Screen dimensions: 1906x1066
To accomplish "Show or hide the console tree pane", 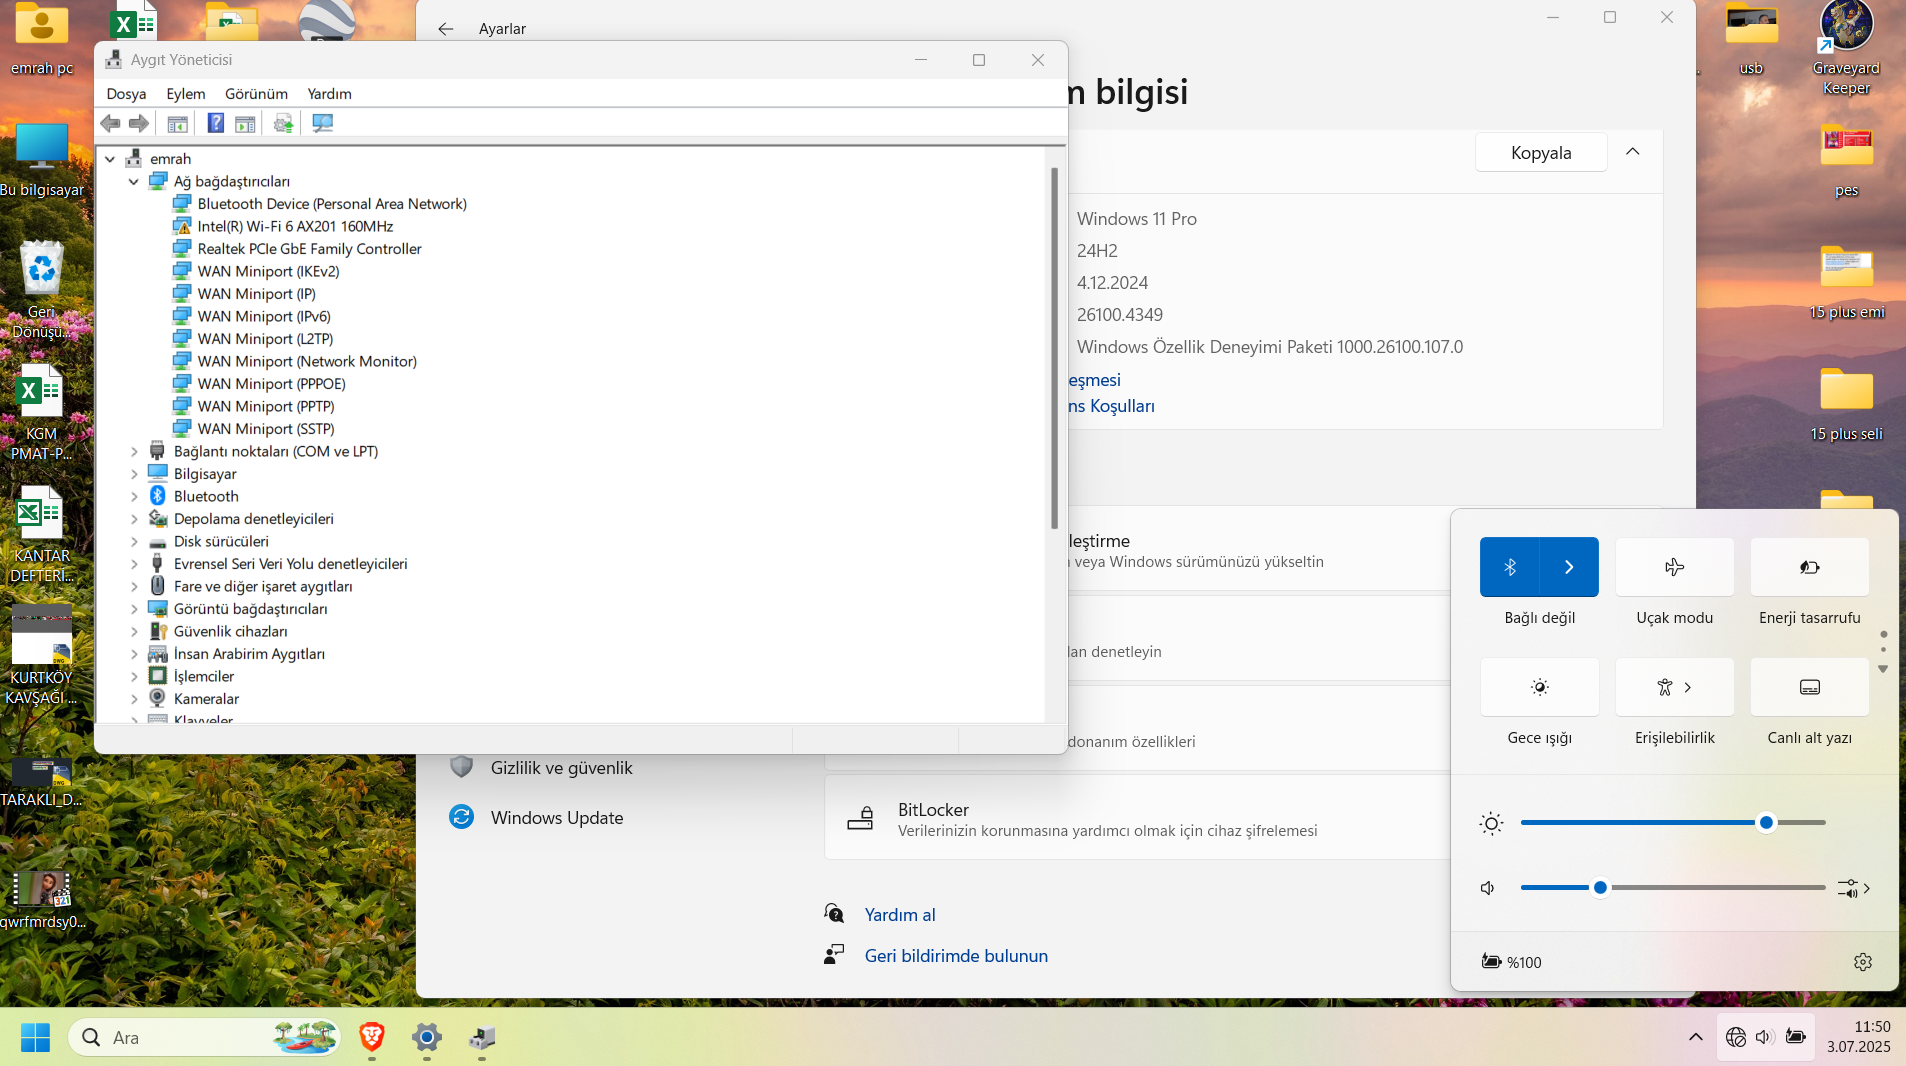I will tap(177, 123).
